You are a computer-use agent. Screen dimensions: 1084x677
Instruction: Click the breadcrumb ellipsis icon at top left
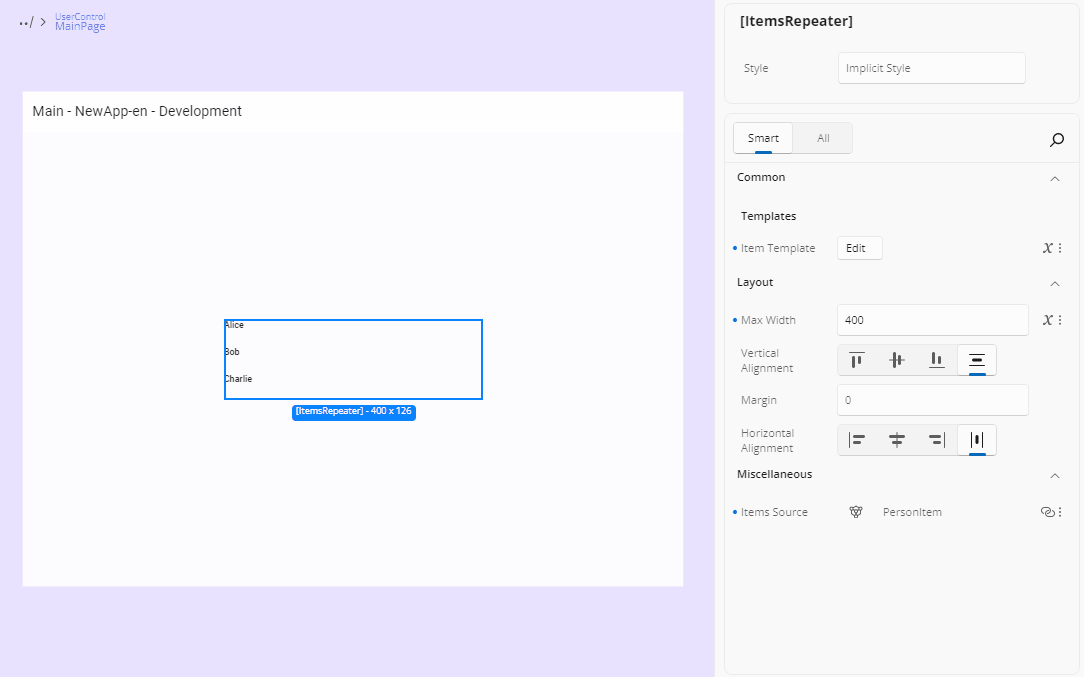24,22
